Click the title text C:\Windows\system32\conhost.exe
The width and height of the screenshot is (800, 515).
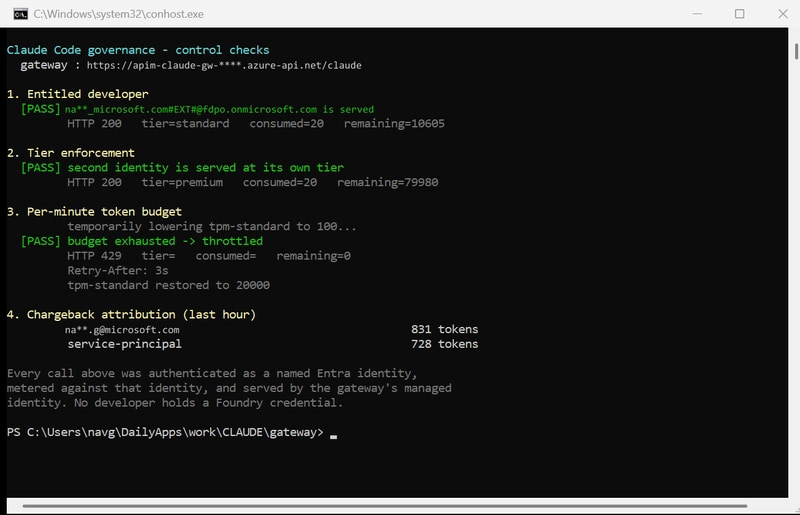118,14
